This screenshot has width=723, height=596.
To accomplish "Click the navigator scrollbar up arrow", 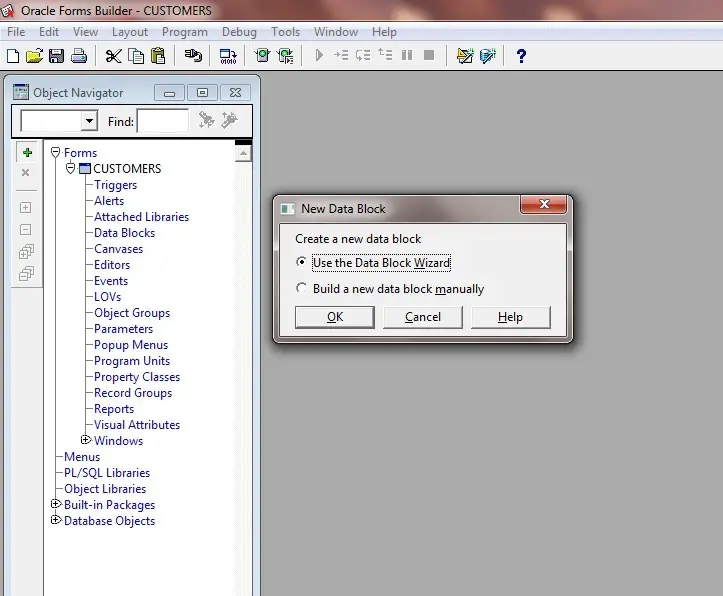I will pyautogui.click(x=243, y=153).
